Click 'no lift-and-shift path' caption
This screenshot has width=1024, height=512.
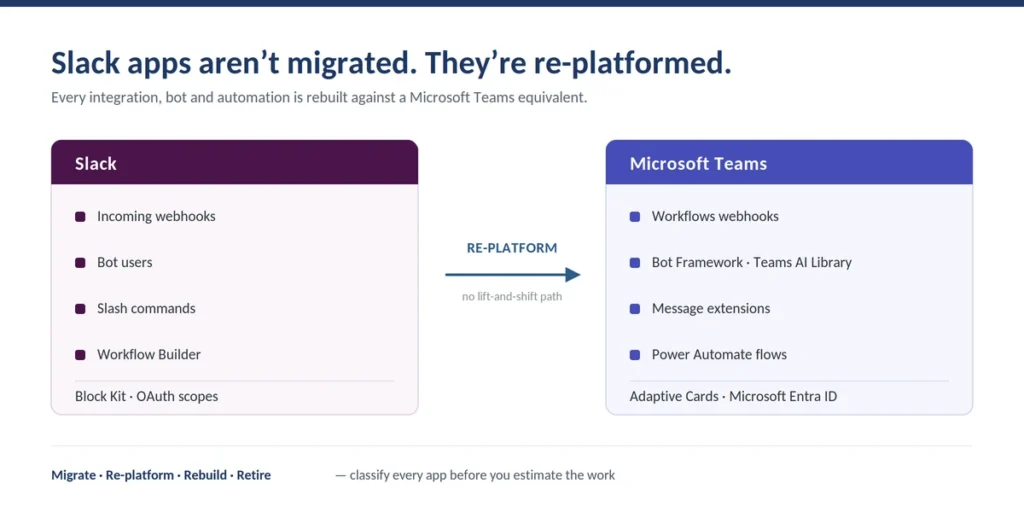[x=512, y=296]
